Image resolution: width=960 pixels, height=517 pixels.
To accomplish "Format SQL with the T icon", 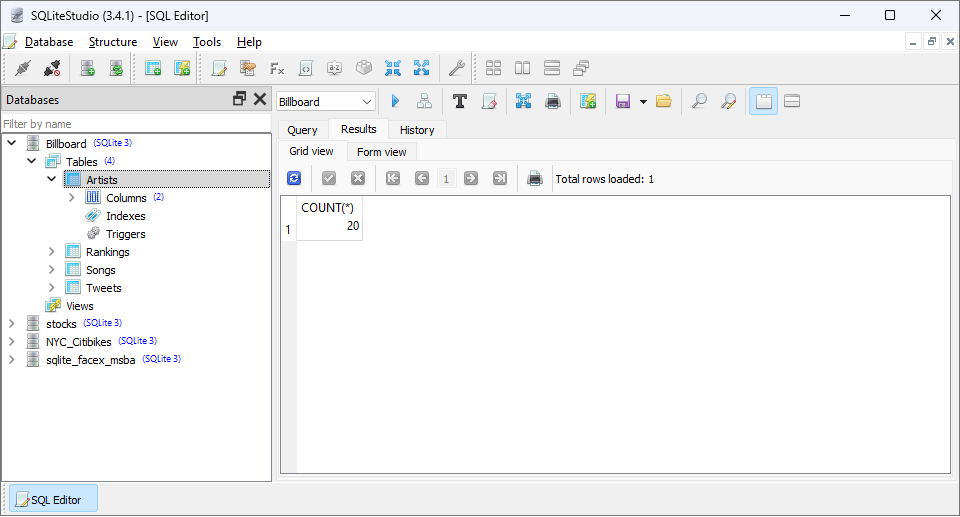I will 460,101.
